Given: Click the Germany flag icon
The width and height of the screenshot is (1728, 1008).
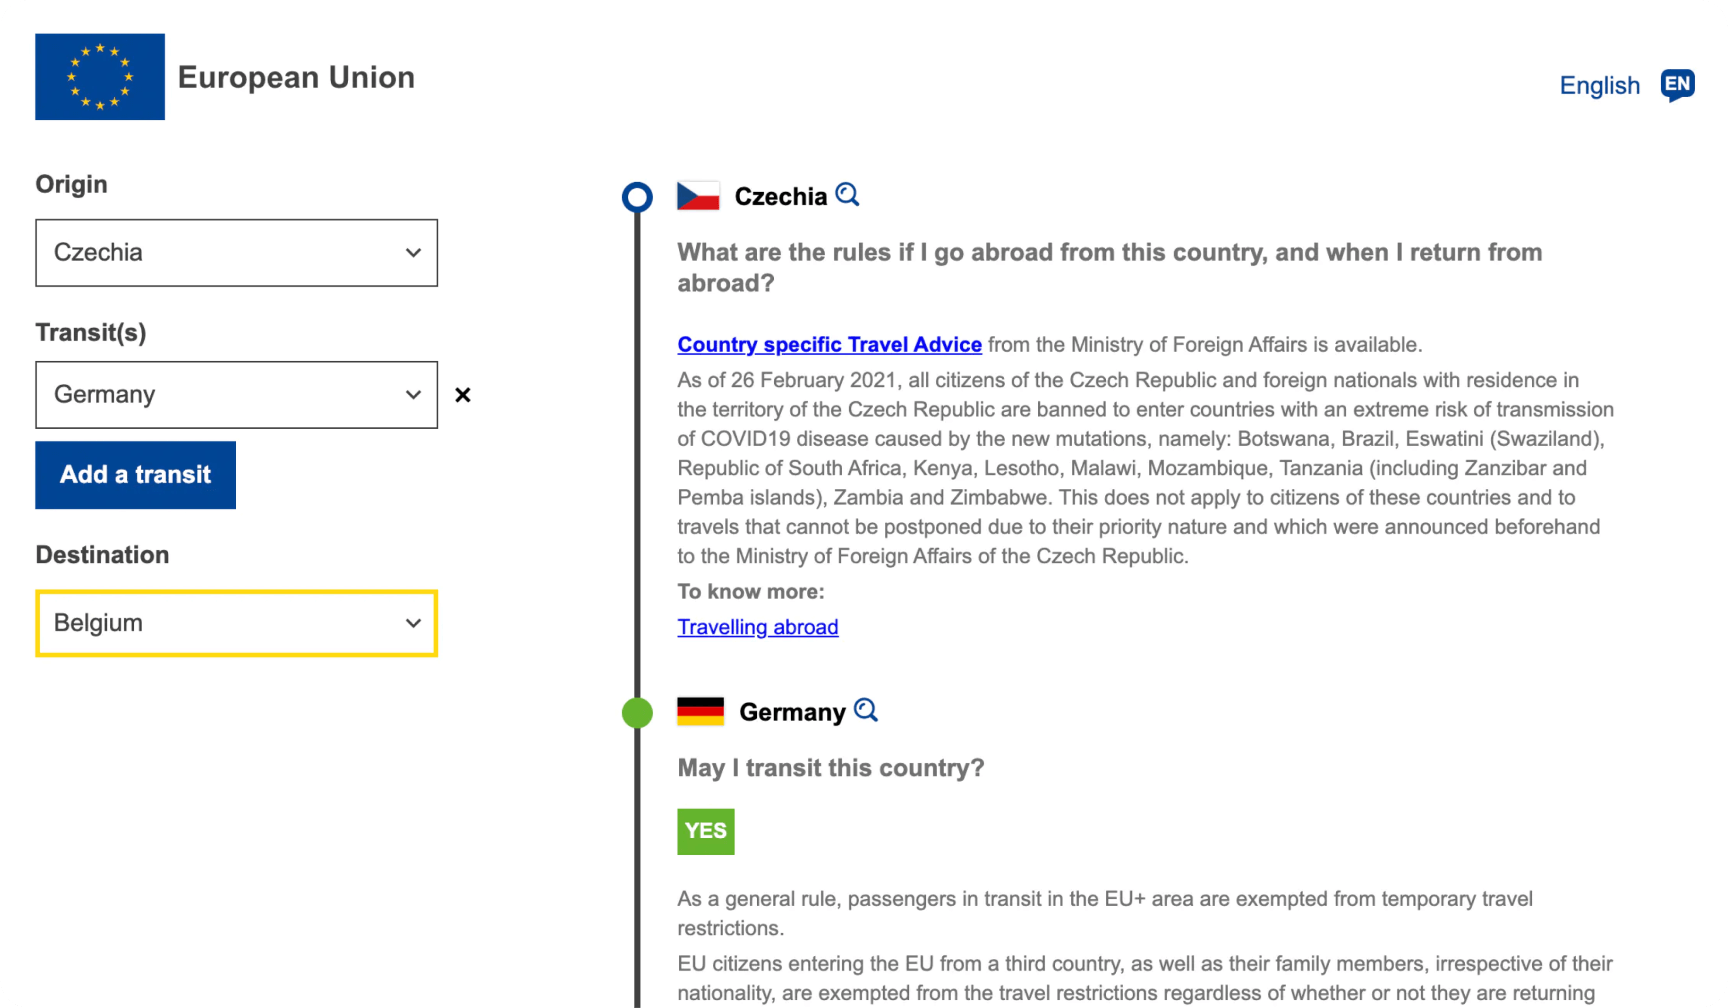Looking at the screenshot, I should coord(700,711).
